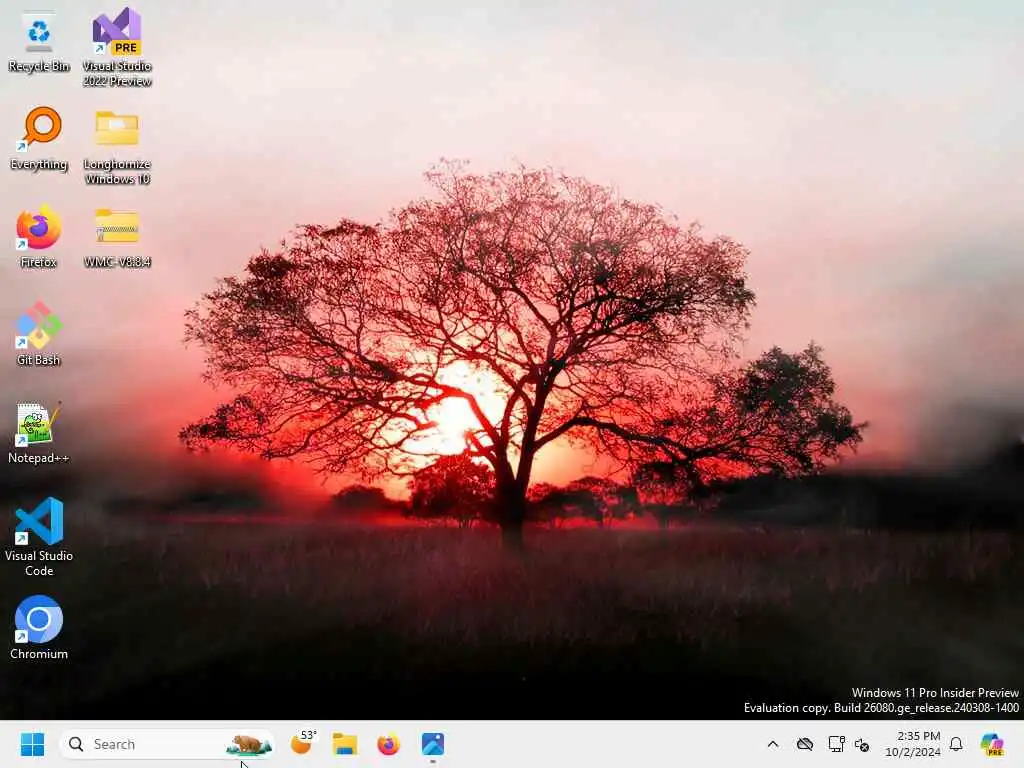The height and width of the screenshot is (768, 1024).
Task: Click the taskbar Search box
Action: click(167, 744)
